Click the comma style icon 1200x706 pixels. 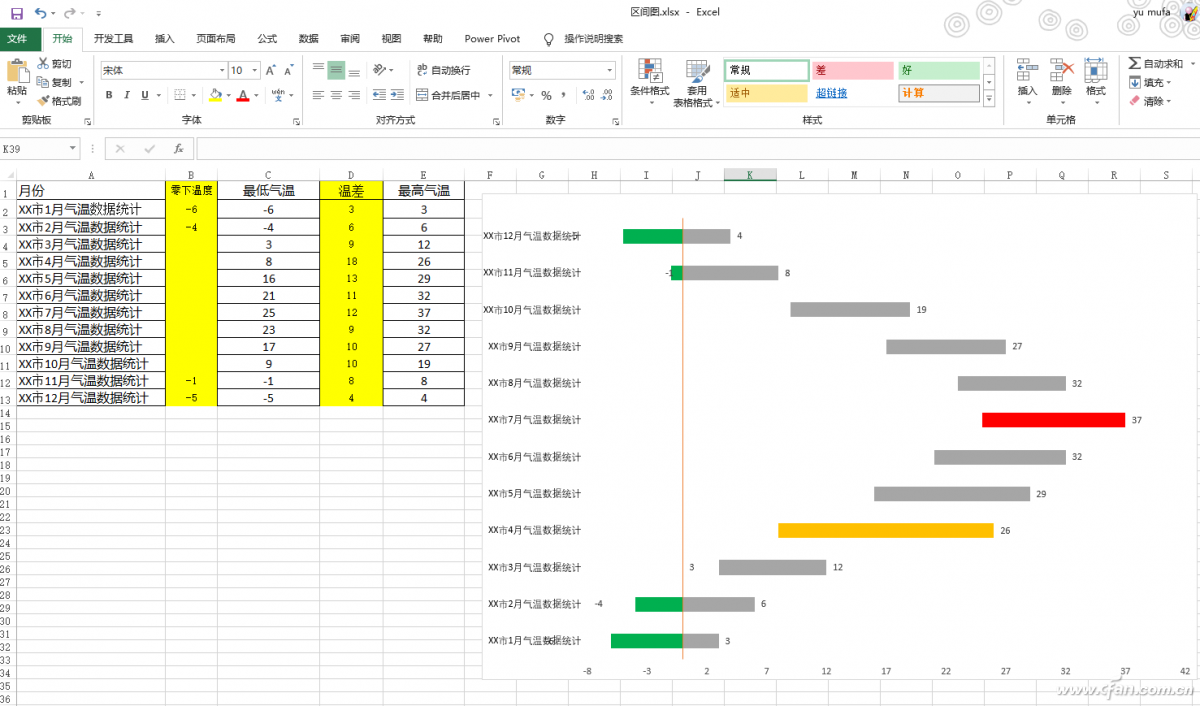[x=564, y=95]
